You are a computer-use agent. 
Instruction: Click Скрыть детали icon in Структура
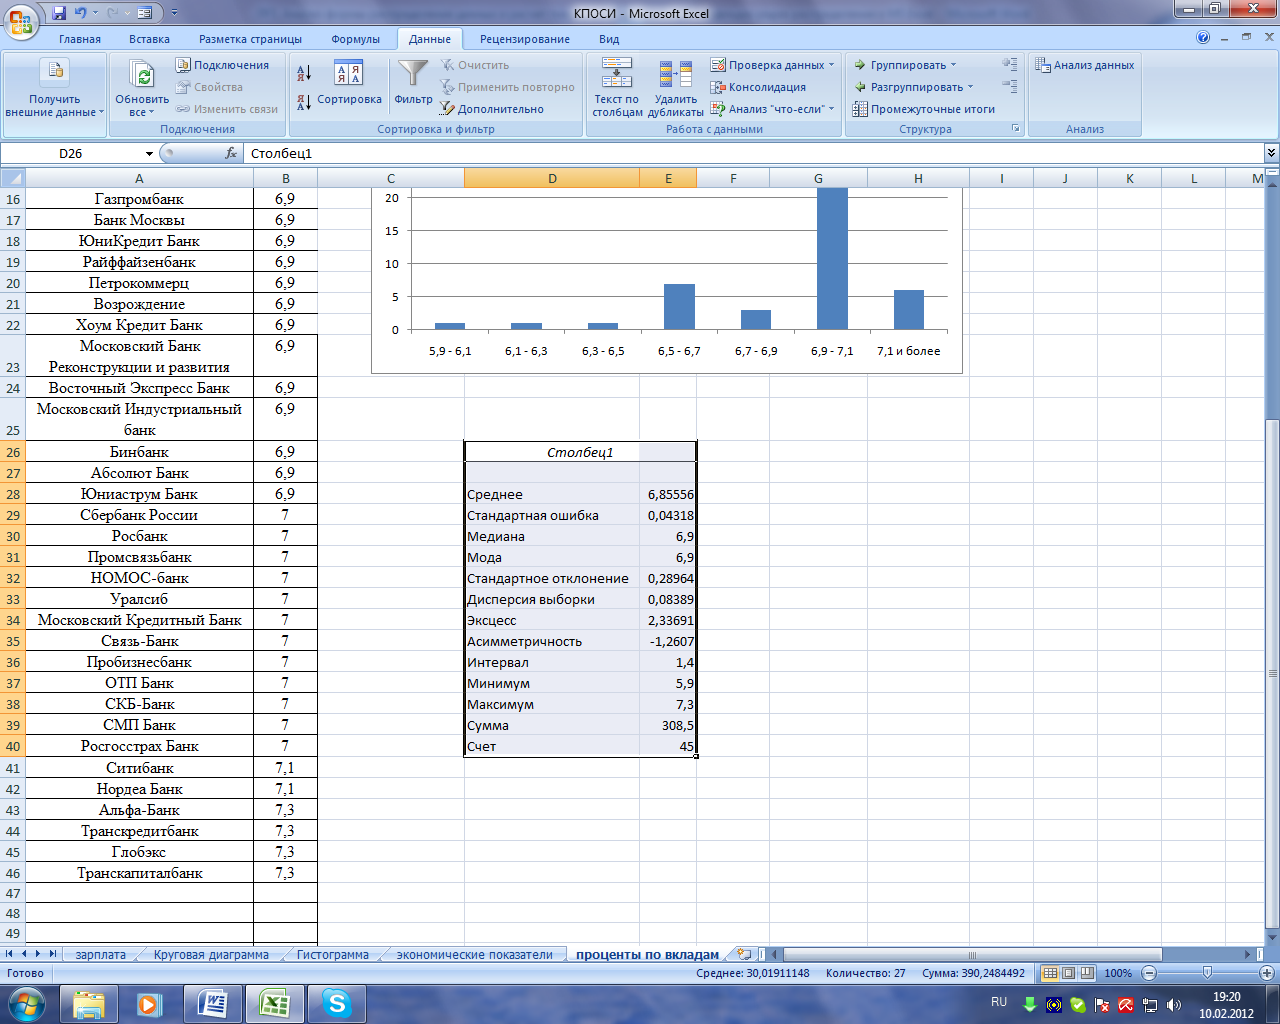pos(1010,87)
